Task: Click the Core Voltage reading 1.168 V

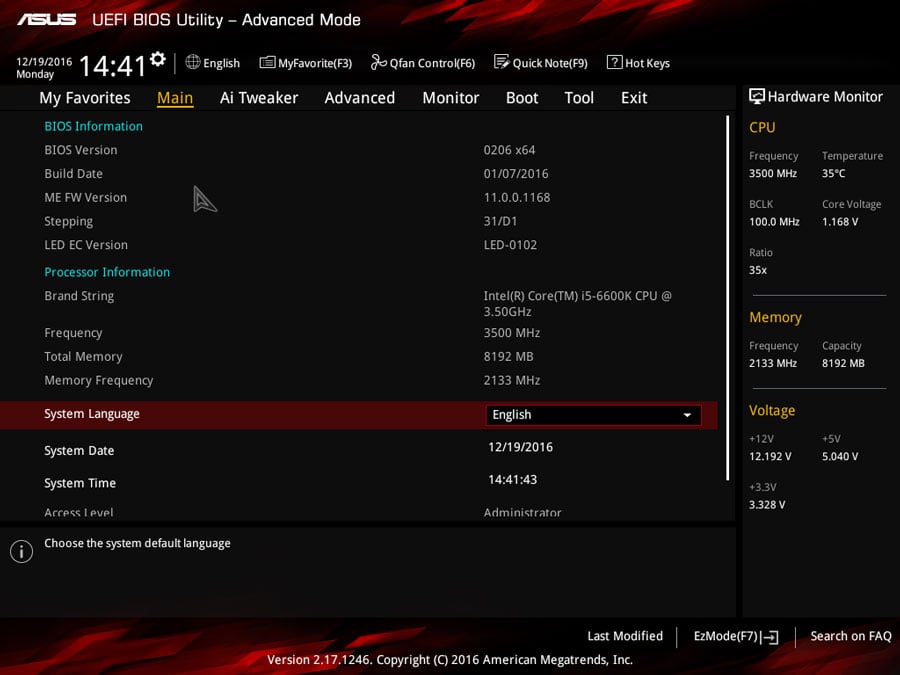Action: pyautogui.click(x=840, y=222)
